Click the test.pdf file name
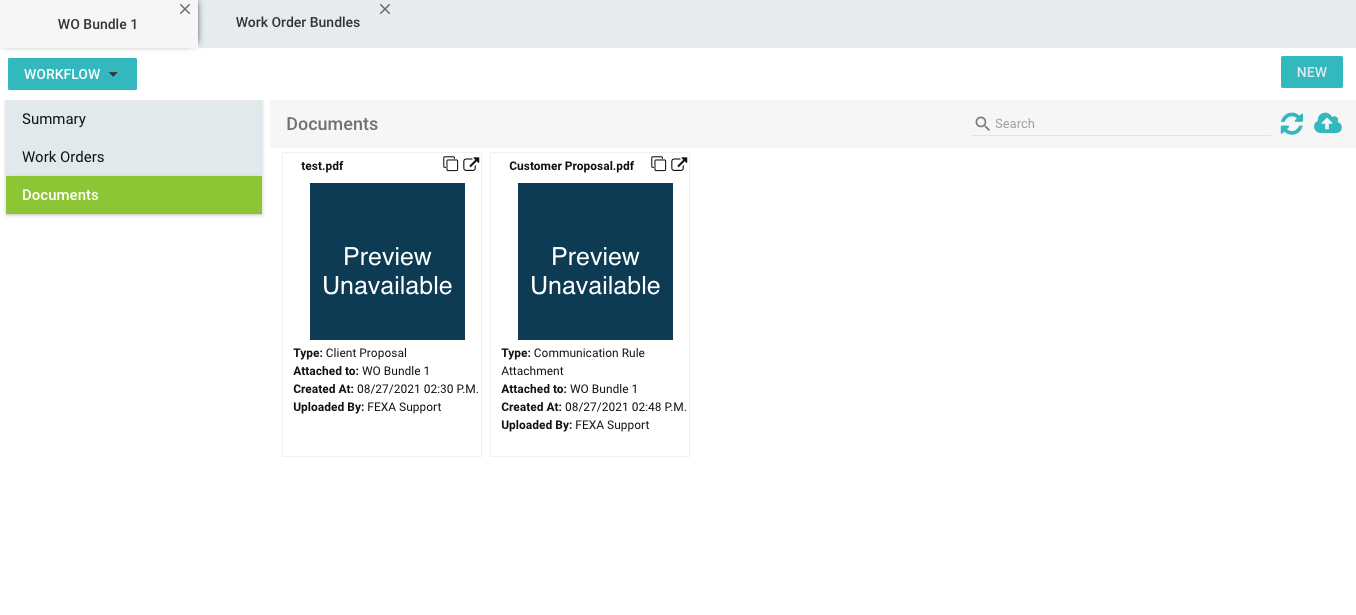1356x615 pixels. (322, 166)
